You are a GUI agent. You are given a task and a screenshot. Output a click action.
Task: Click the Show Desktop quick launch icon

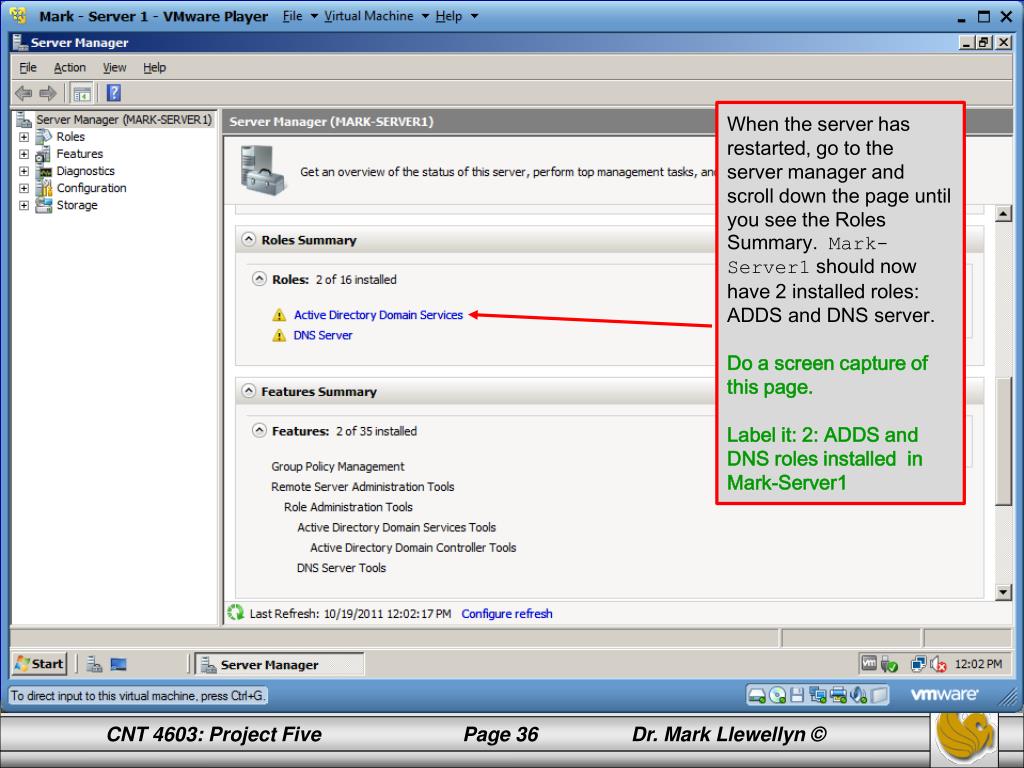(118, 664)
